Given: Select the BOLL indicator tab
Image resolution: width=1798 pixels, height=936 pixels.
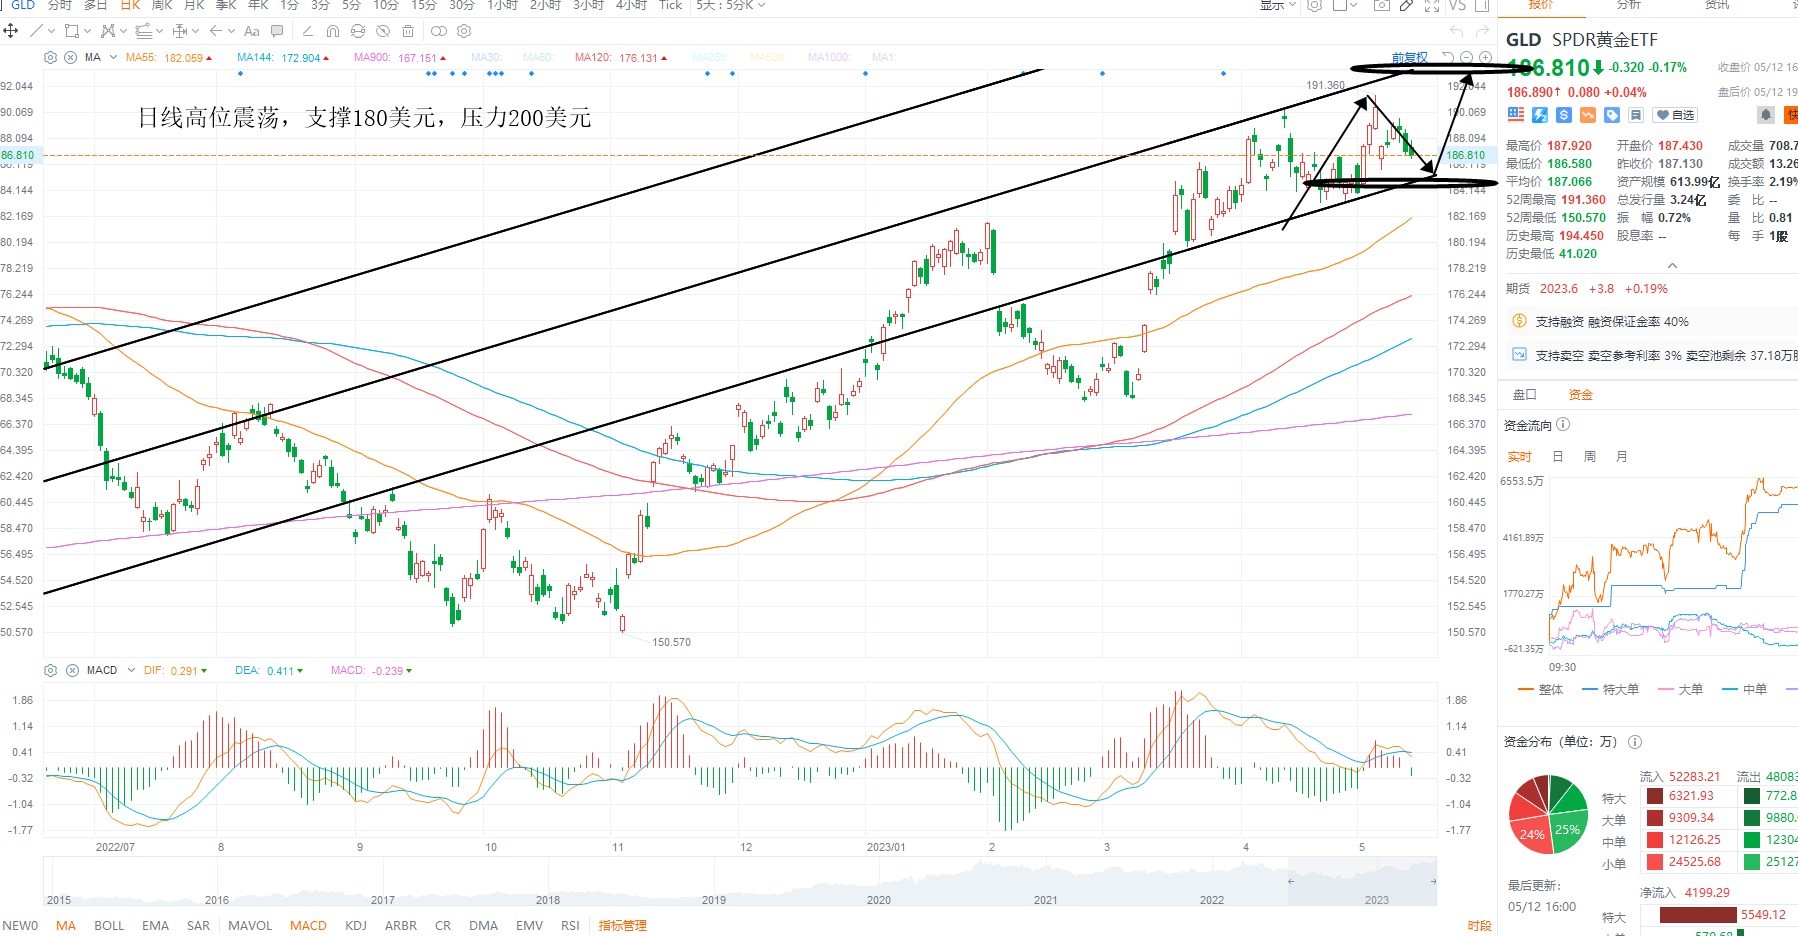Looking at the screenshot, I should click(x=109, y=926).
